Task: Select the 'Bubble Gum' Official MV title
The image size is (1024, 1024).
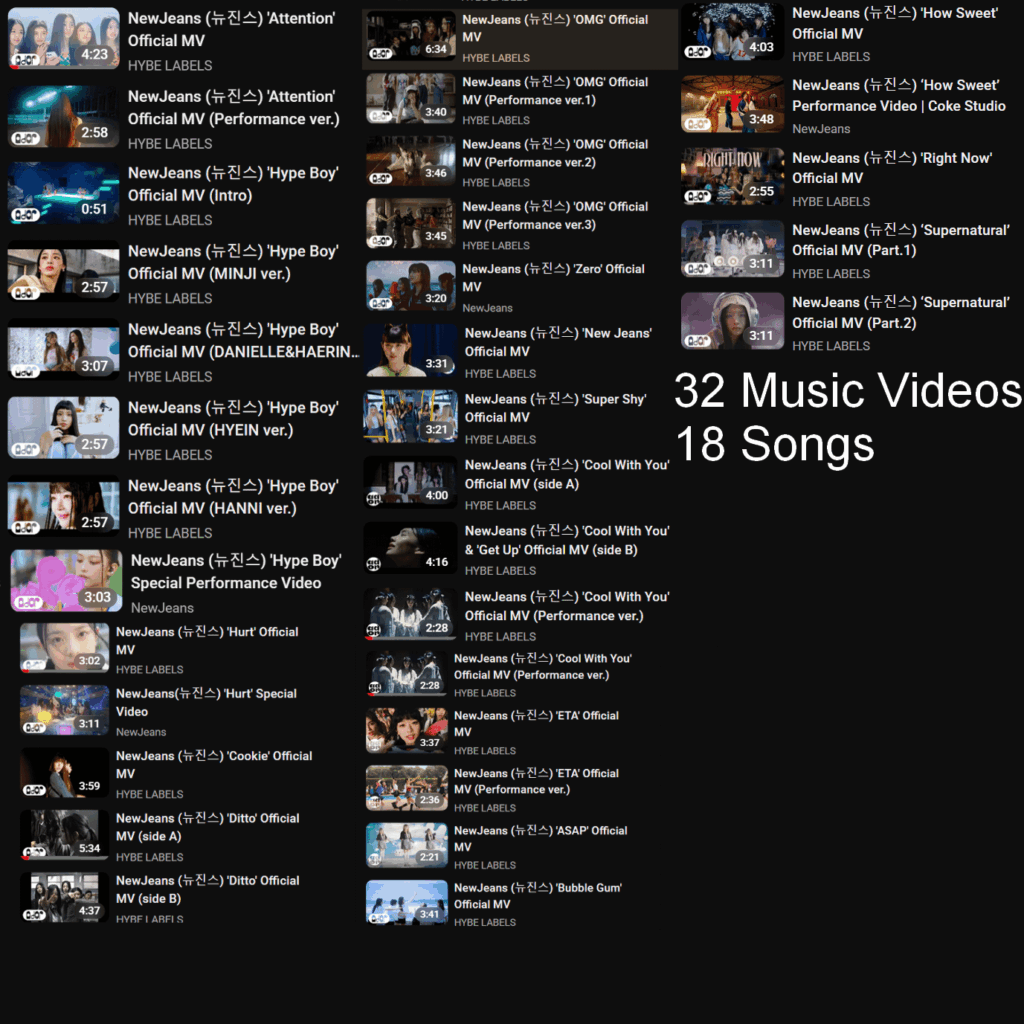Action: 538,896
